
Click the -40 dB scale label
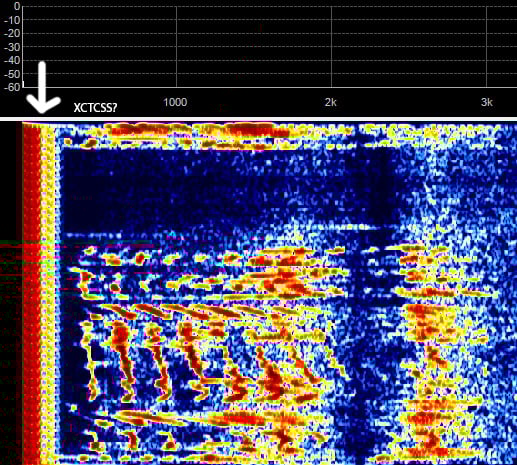point(12,60)
